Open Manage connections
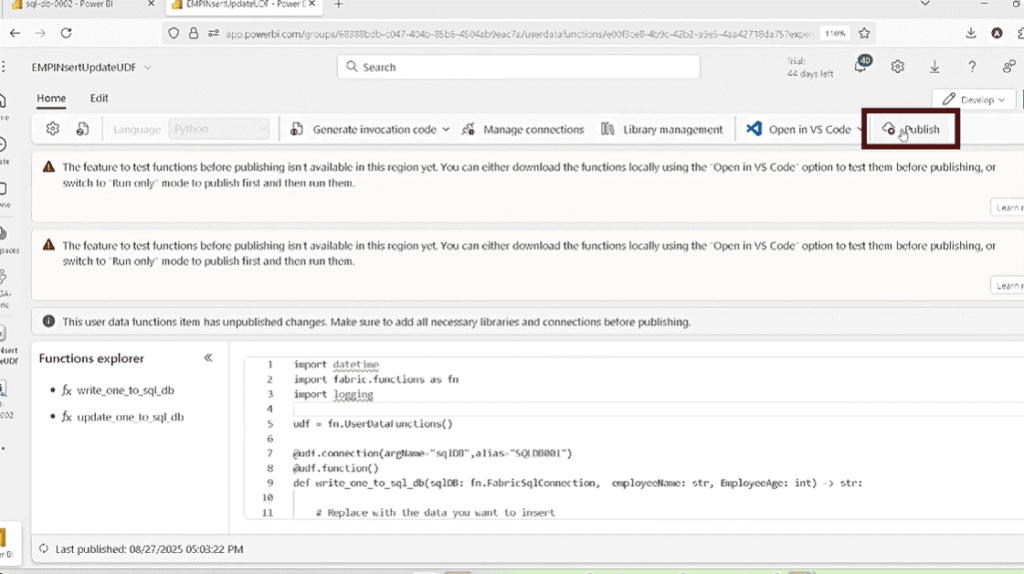 522,129
